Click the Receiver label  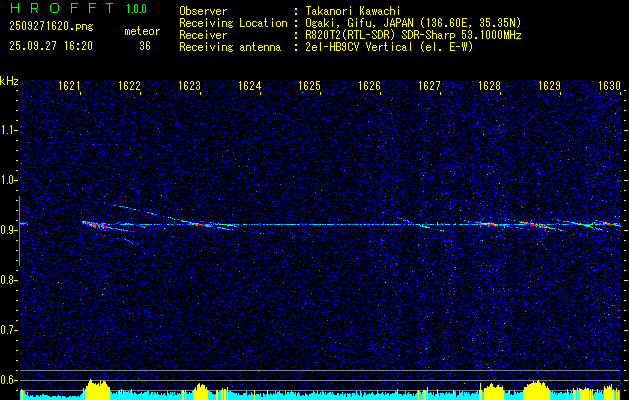click(x=203, y=35)
